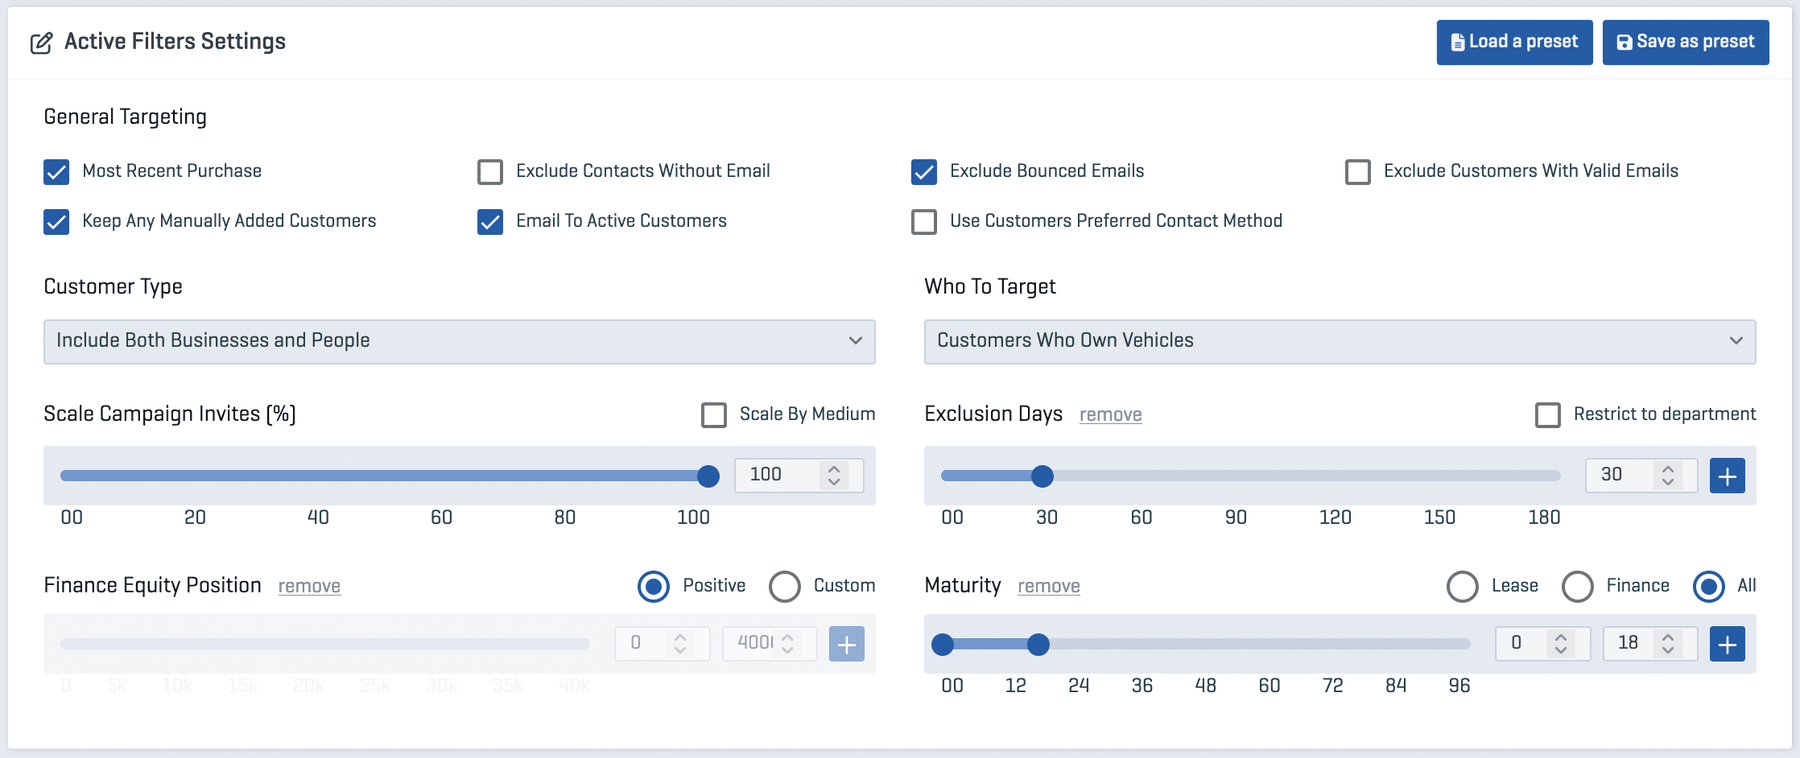1800x758 pixels.
Task: Remove the Exclusion Days filter
Action: tap(1111, 415)
